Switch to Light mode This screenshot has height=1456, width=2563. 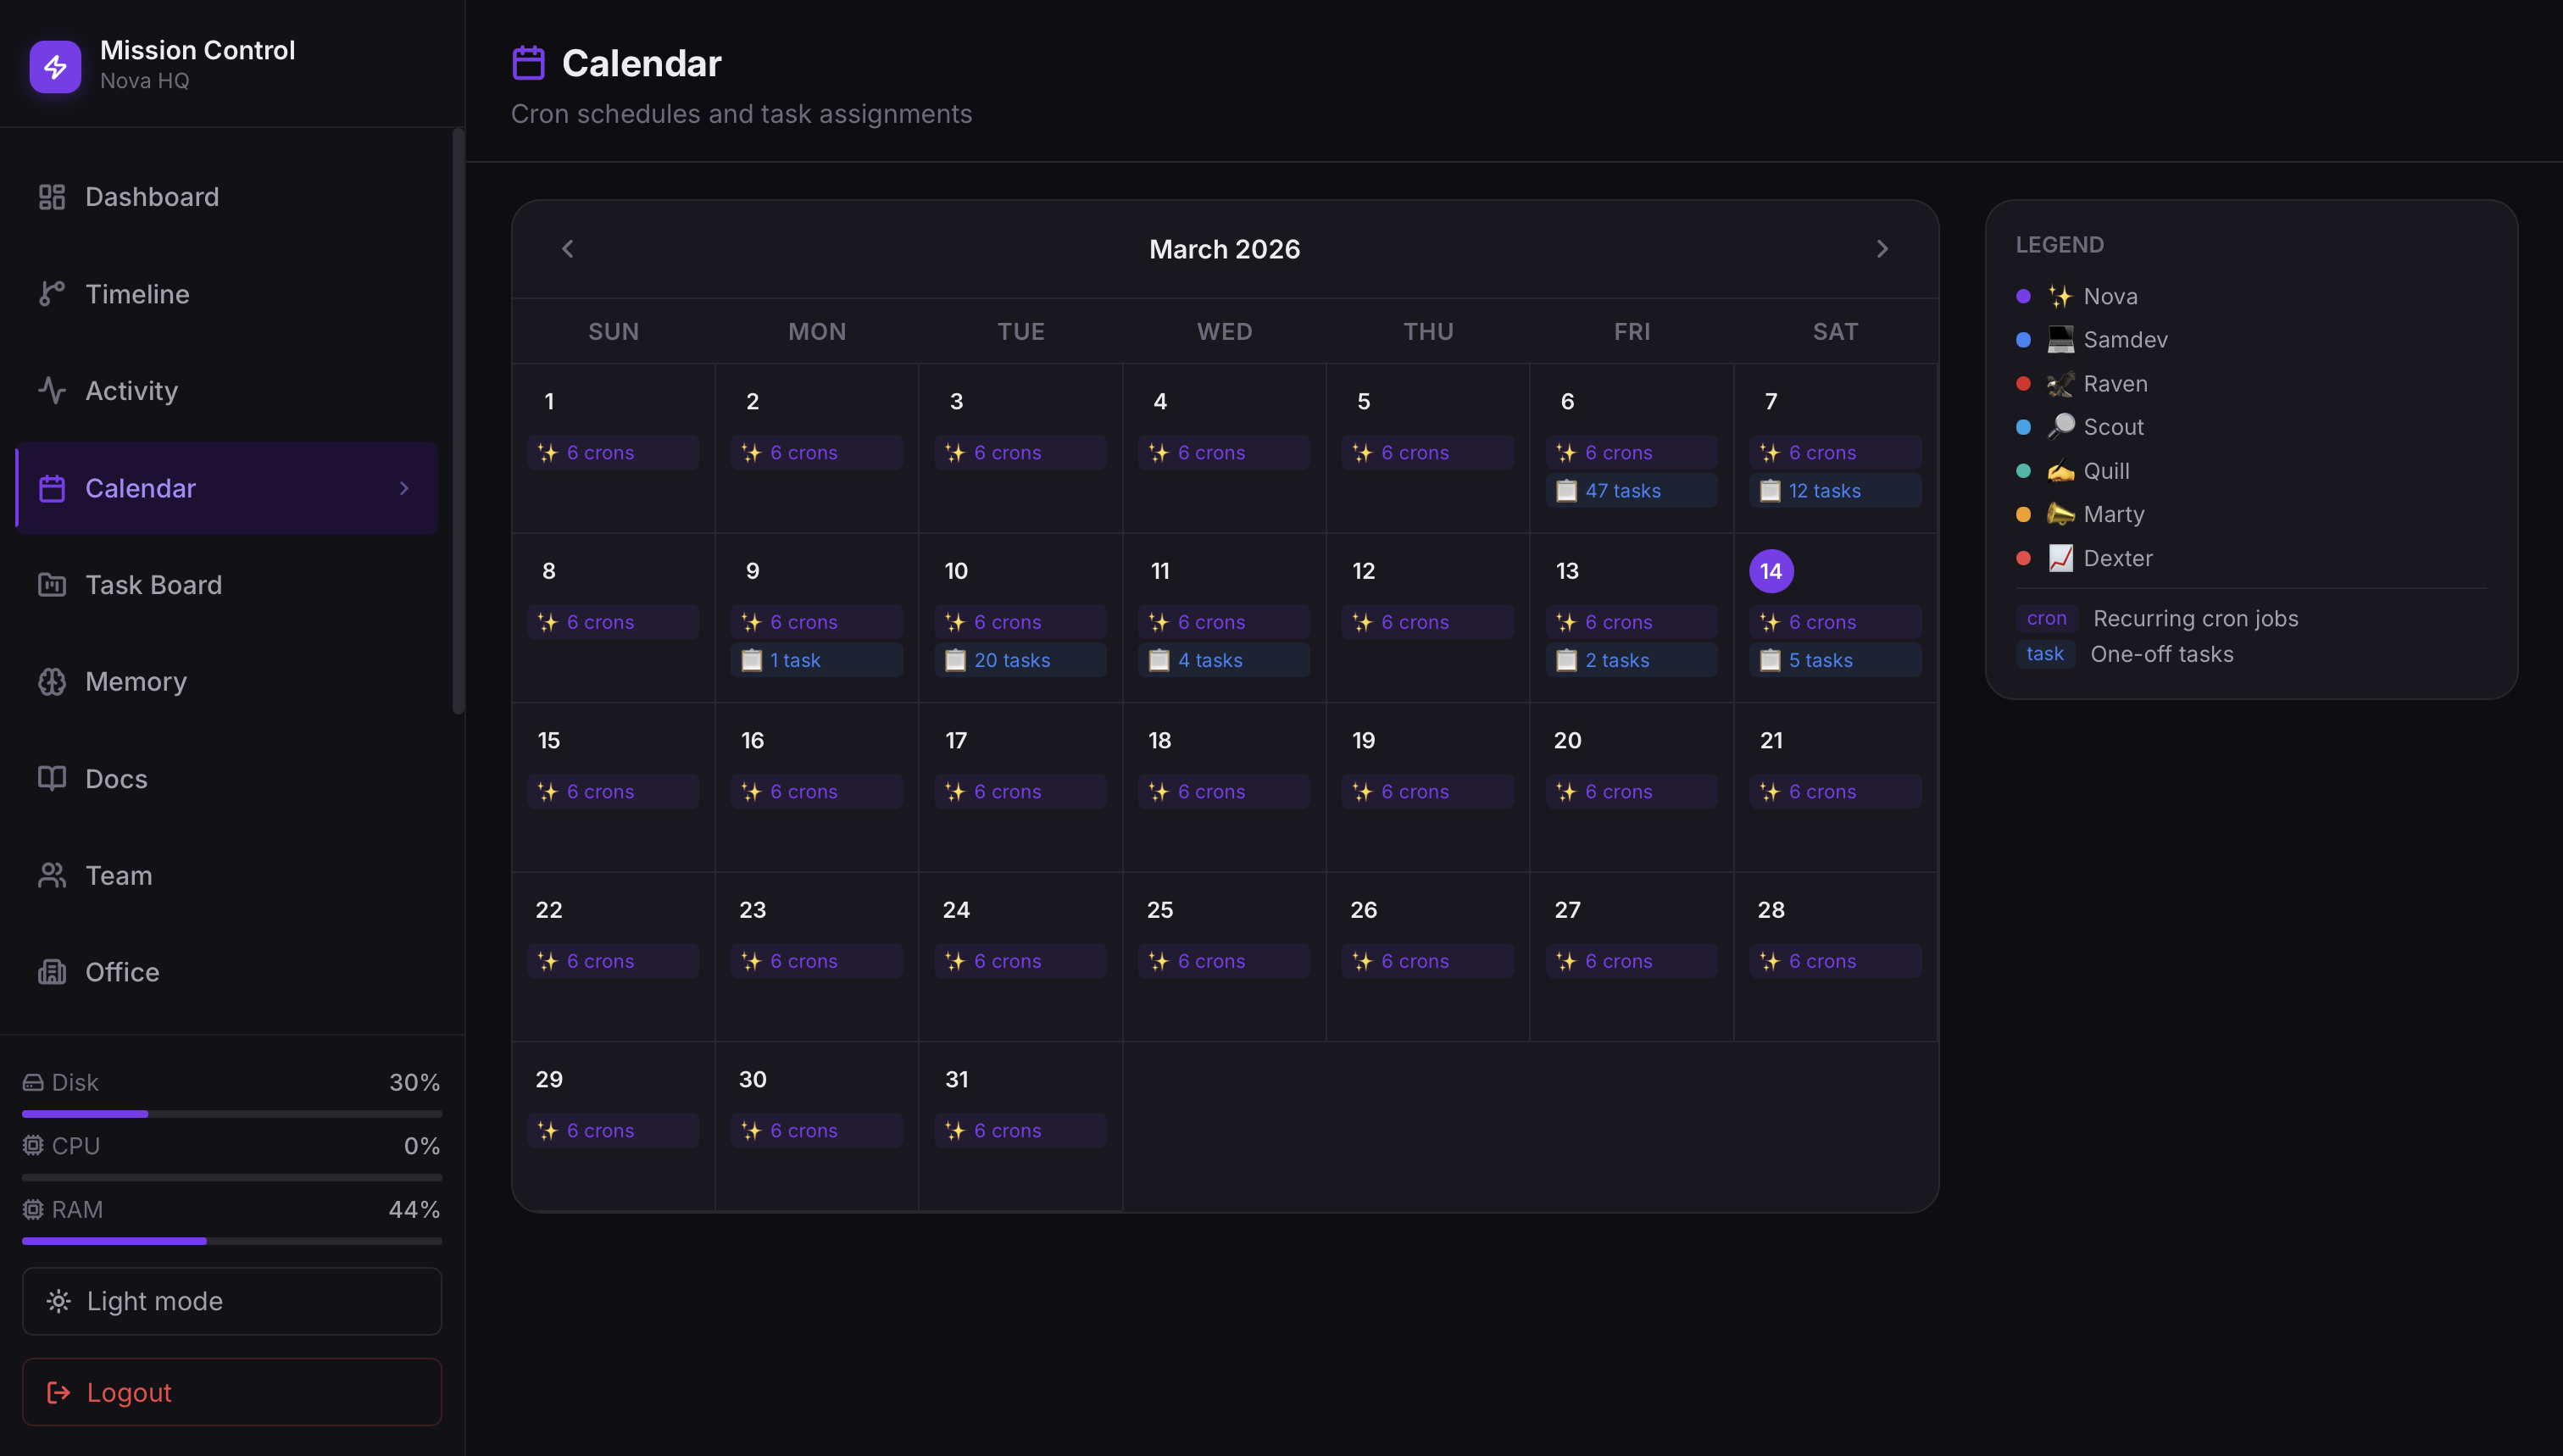pos(231,1301)
